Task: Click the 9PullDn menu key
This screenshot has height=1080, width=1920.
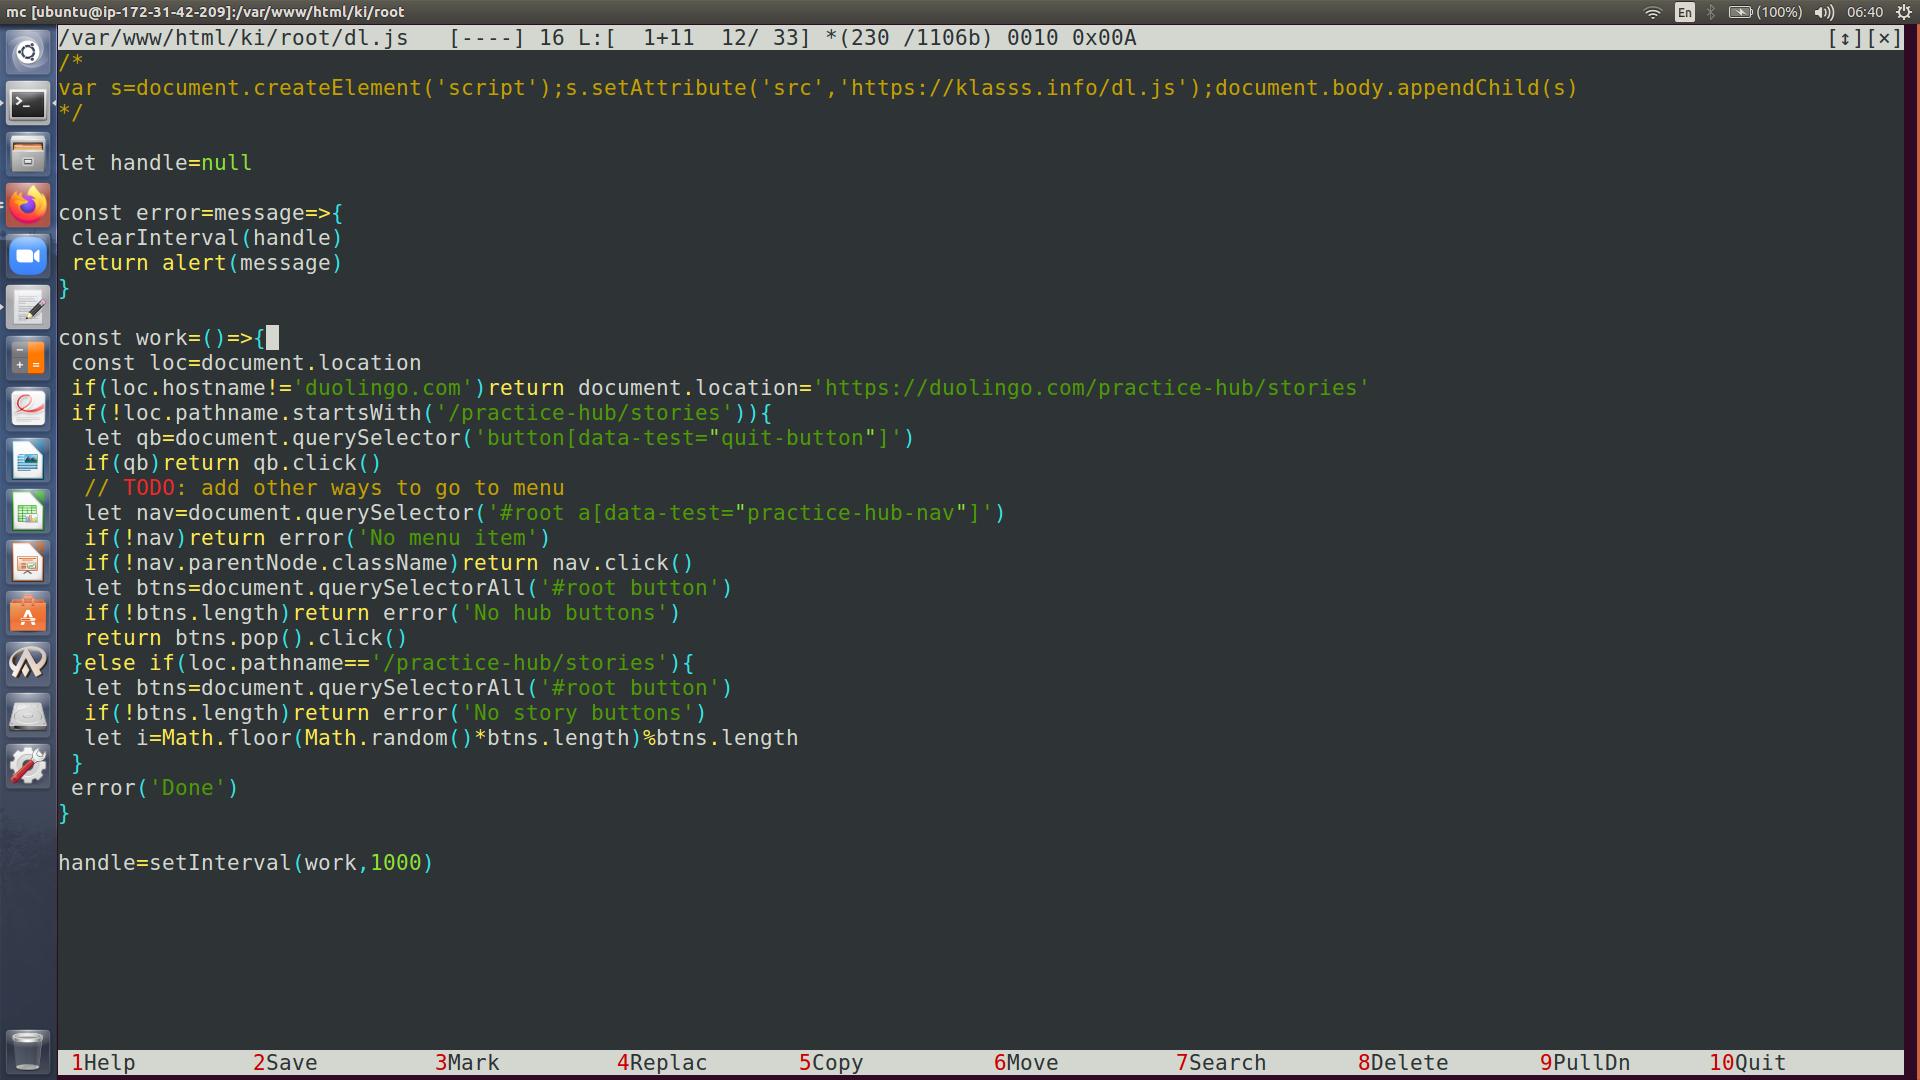Action: [1585, 1062]
